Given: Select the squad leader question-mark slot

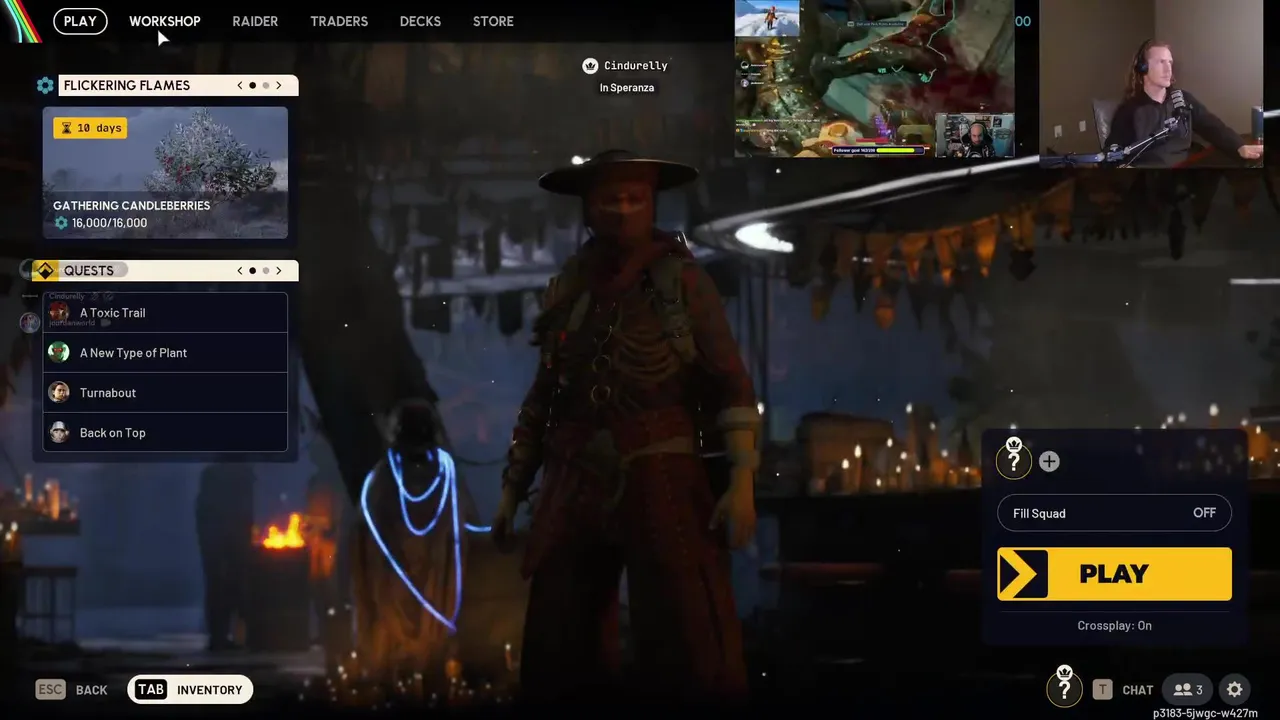Looking at the screenshot, I should (x=1014, y=460).
